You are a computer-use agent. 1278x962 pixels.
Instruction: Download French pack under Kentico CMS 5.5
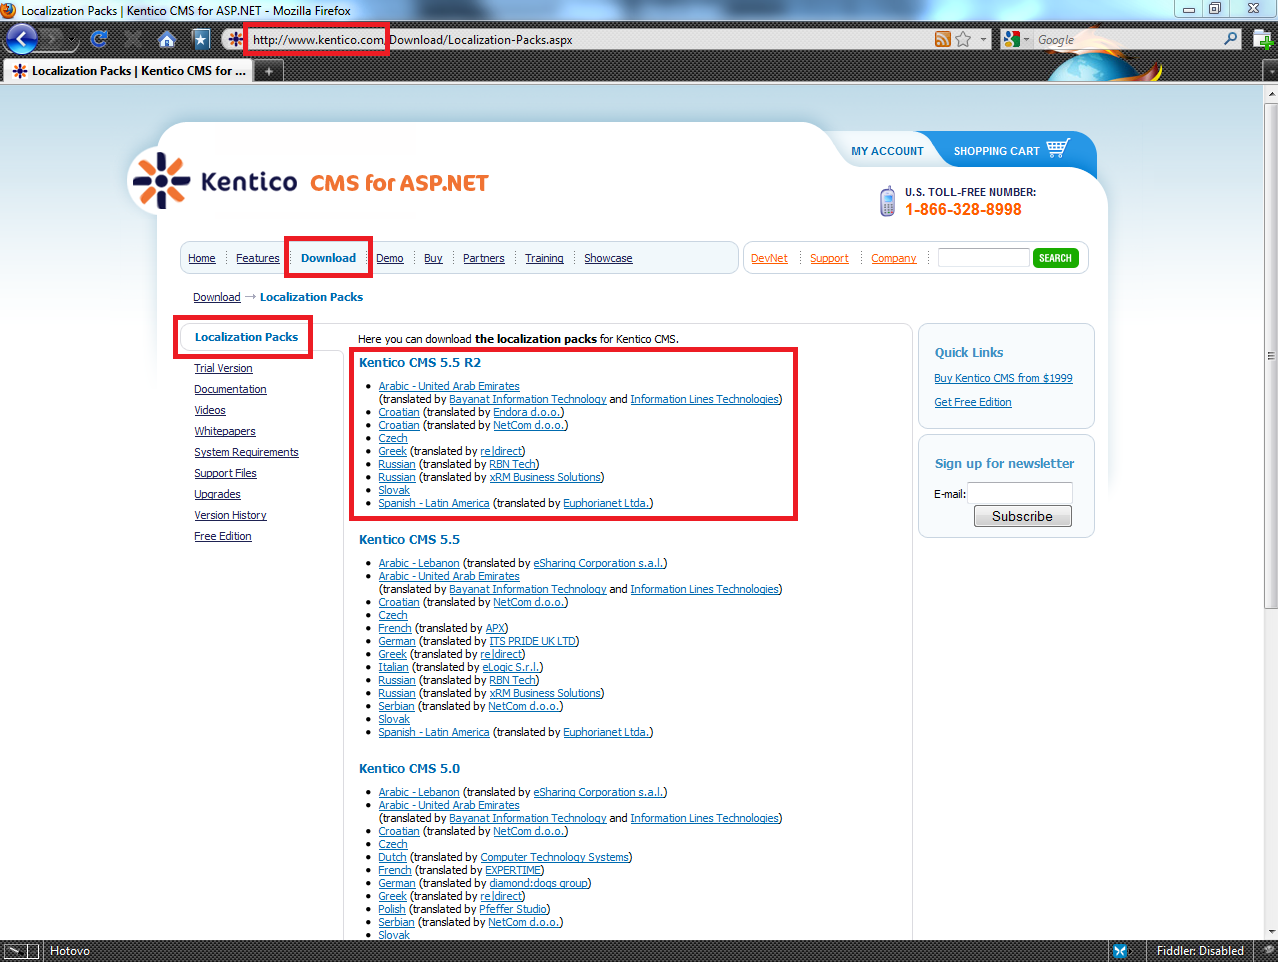tap(395, 628)
